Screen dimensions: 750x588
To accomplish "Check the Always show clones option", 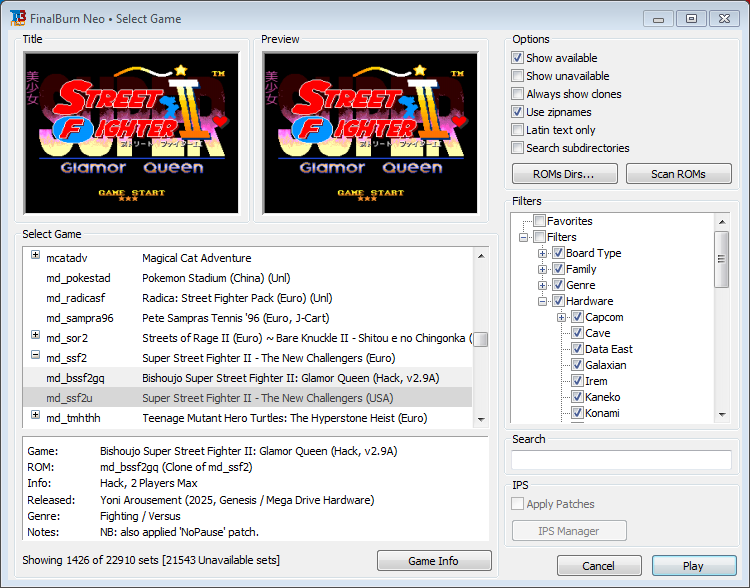I will 517,94.
